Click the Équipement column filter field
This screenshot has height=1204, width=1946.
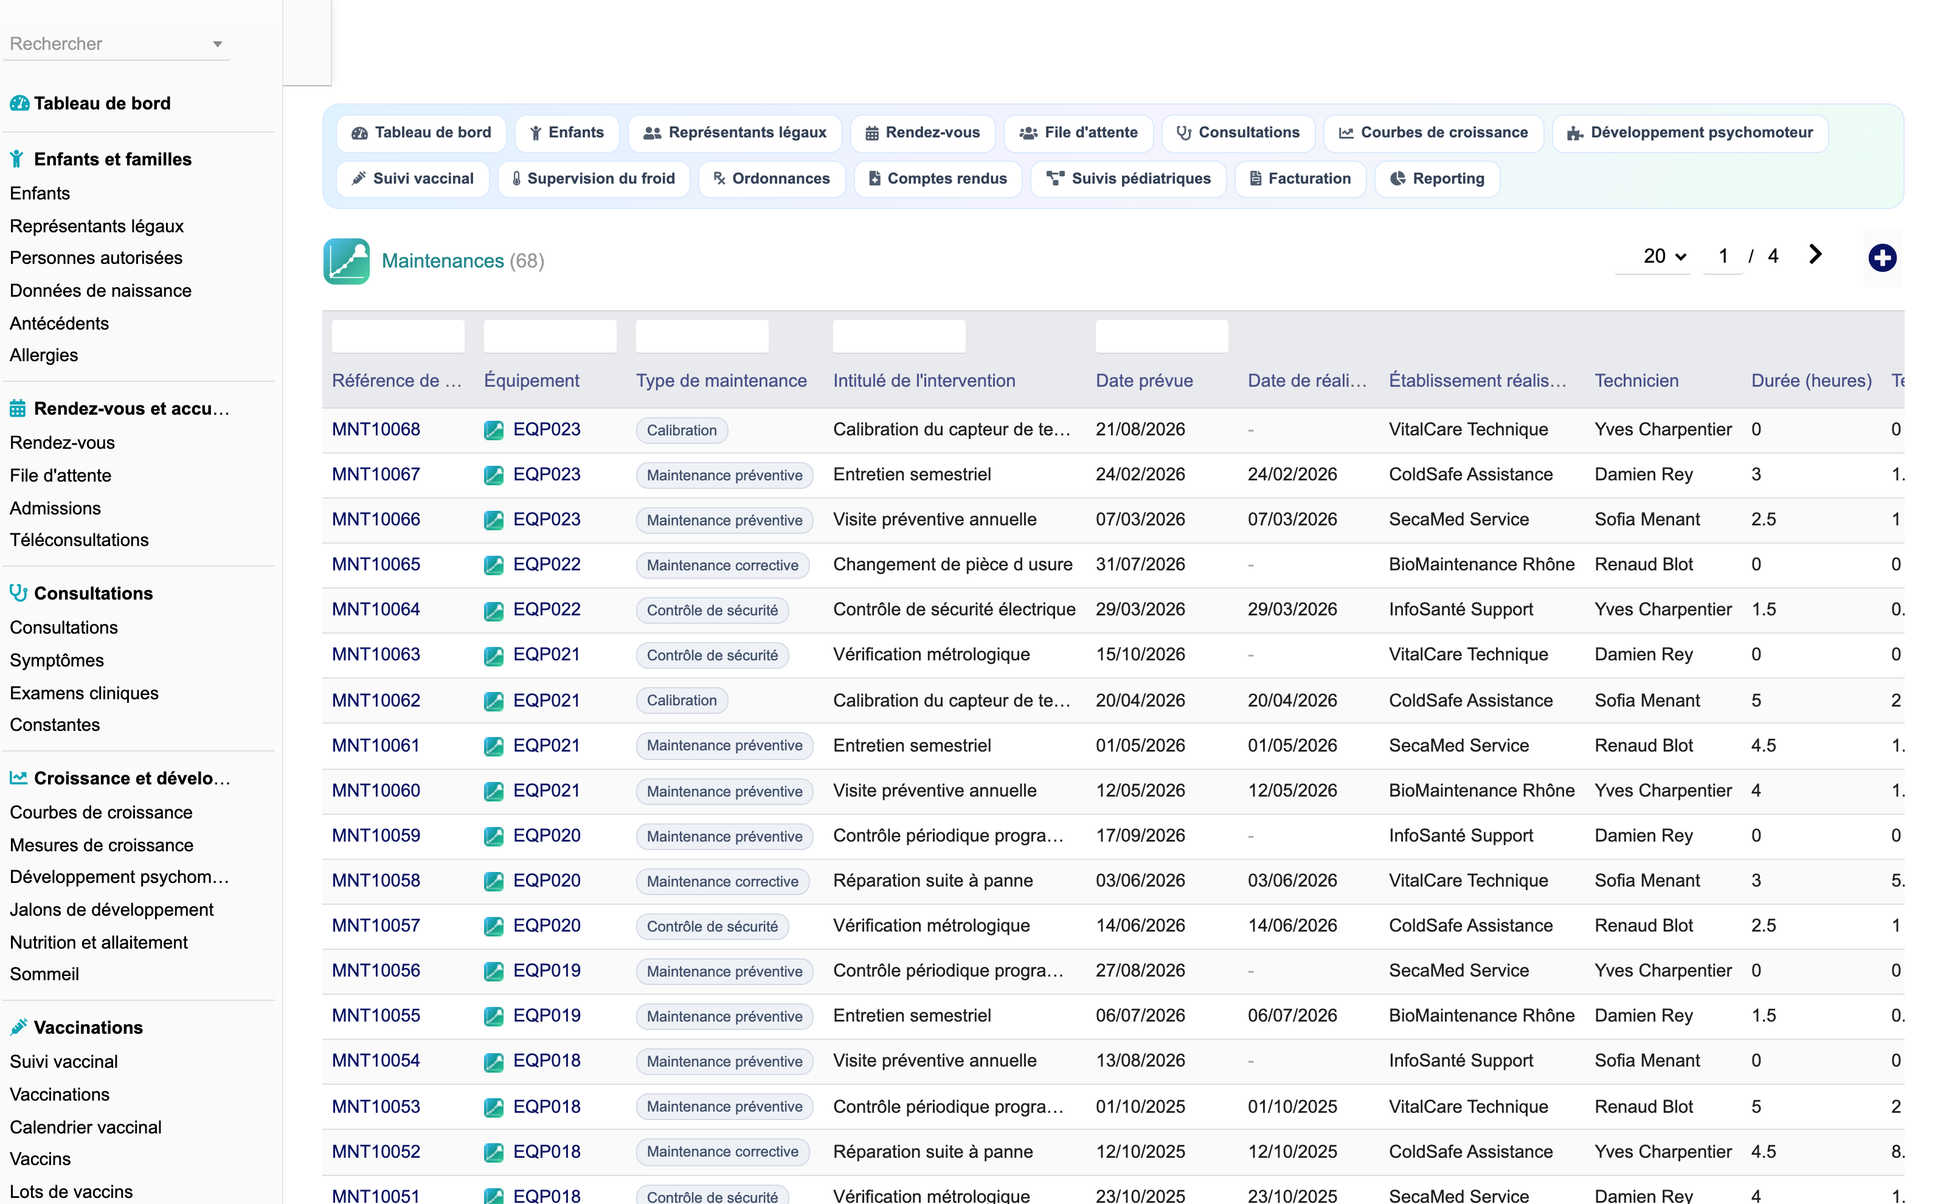click(550, 336)
